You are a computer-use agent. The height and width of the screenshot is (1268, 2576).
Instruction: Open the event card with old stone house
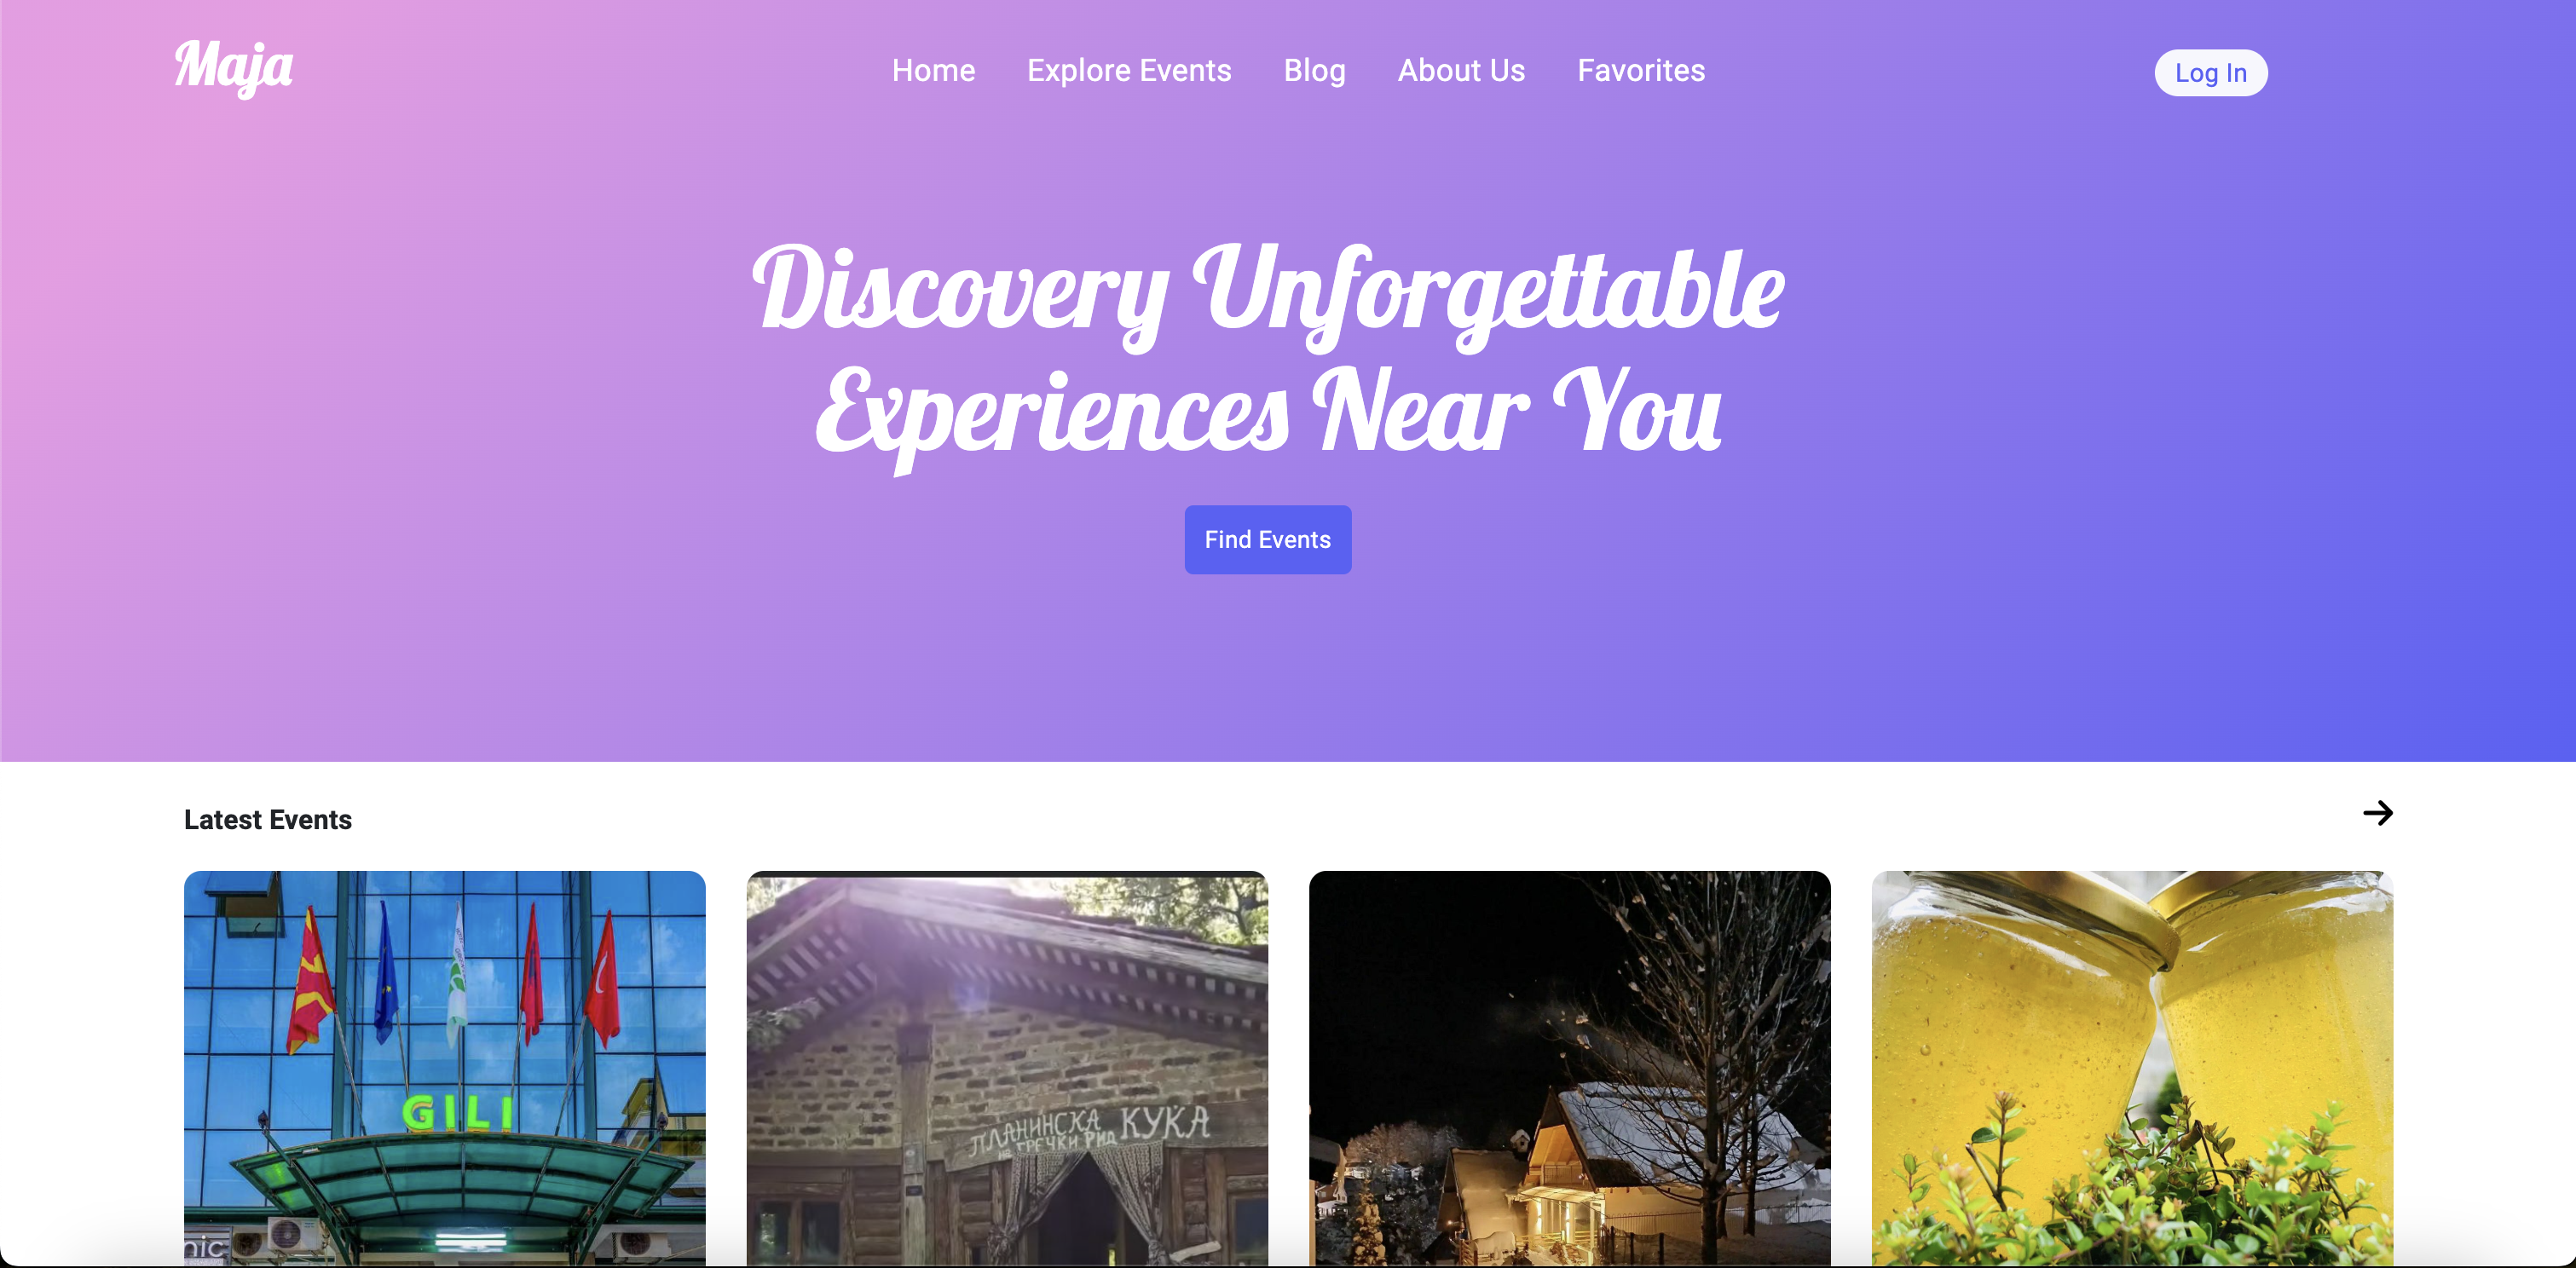[1007, 1068]
